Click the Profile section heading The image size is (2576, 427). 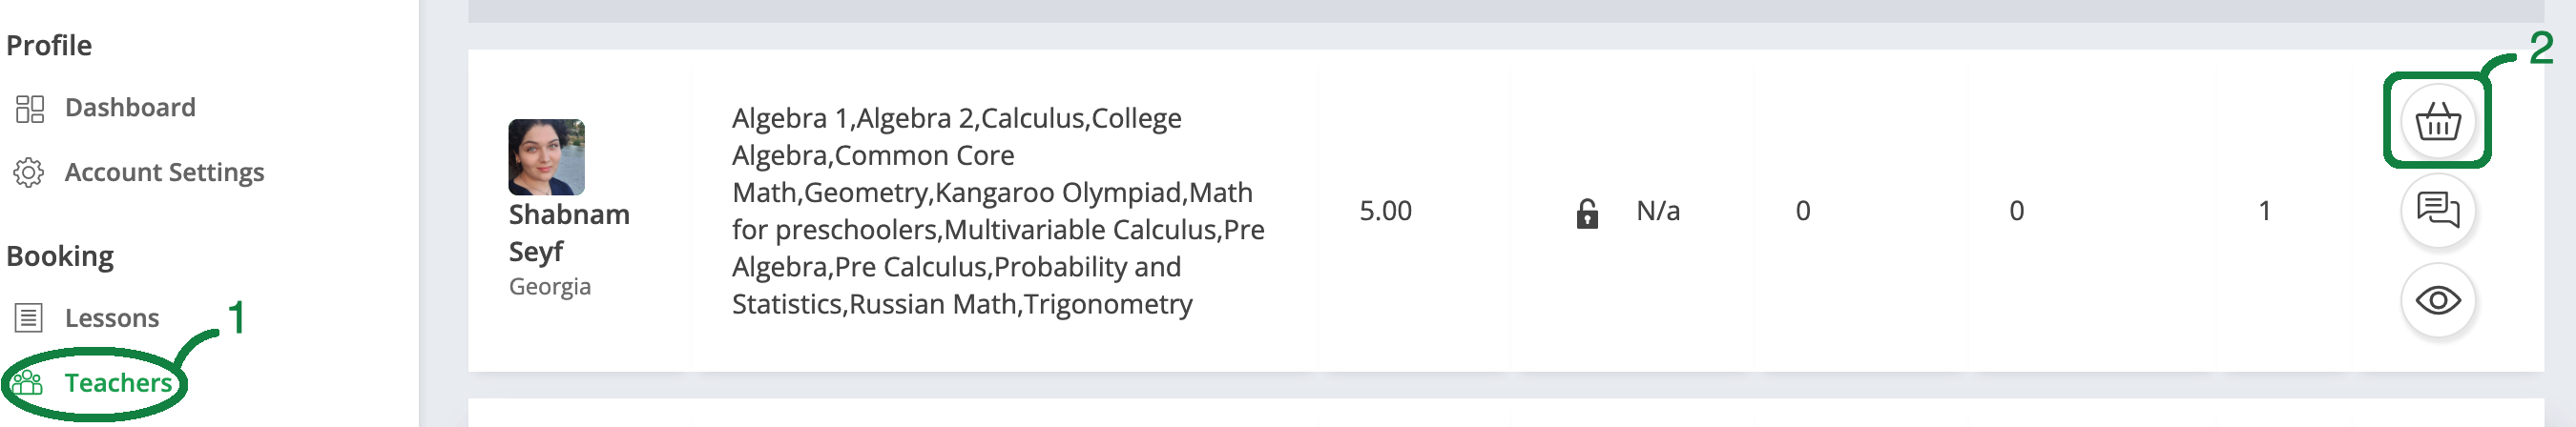click(49, 46)
